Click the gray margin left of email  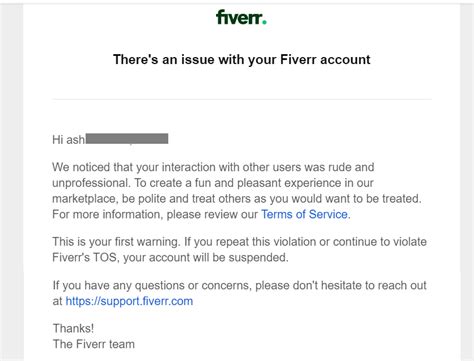(x=12, y=182)
